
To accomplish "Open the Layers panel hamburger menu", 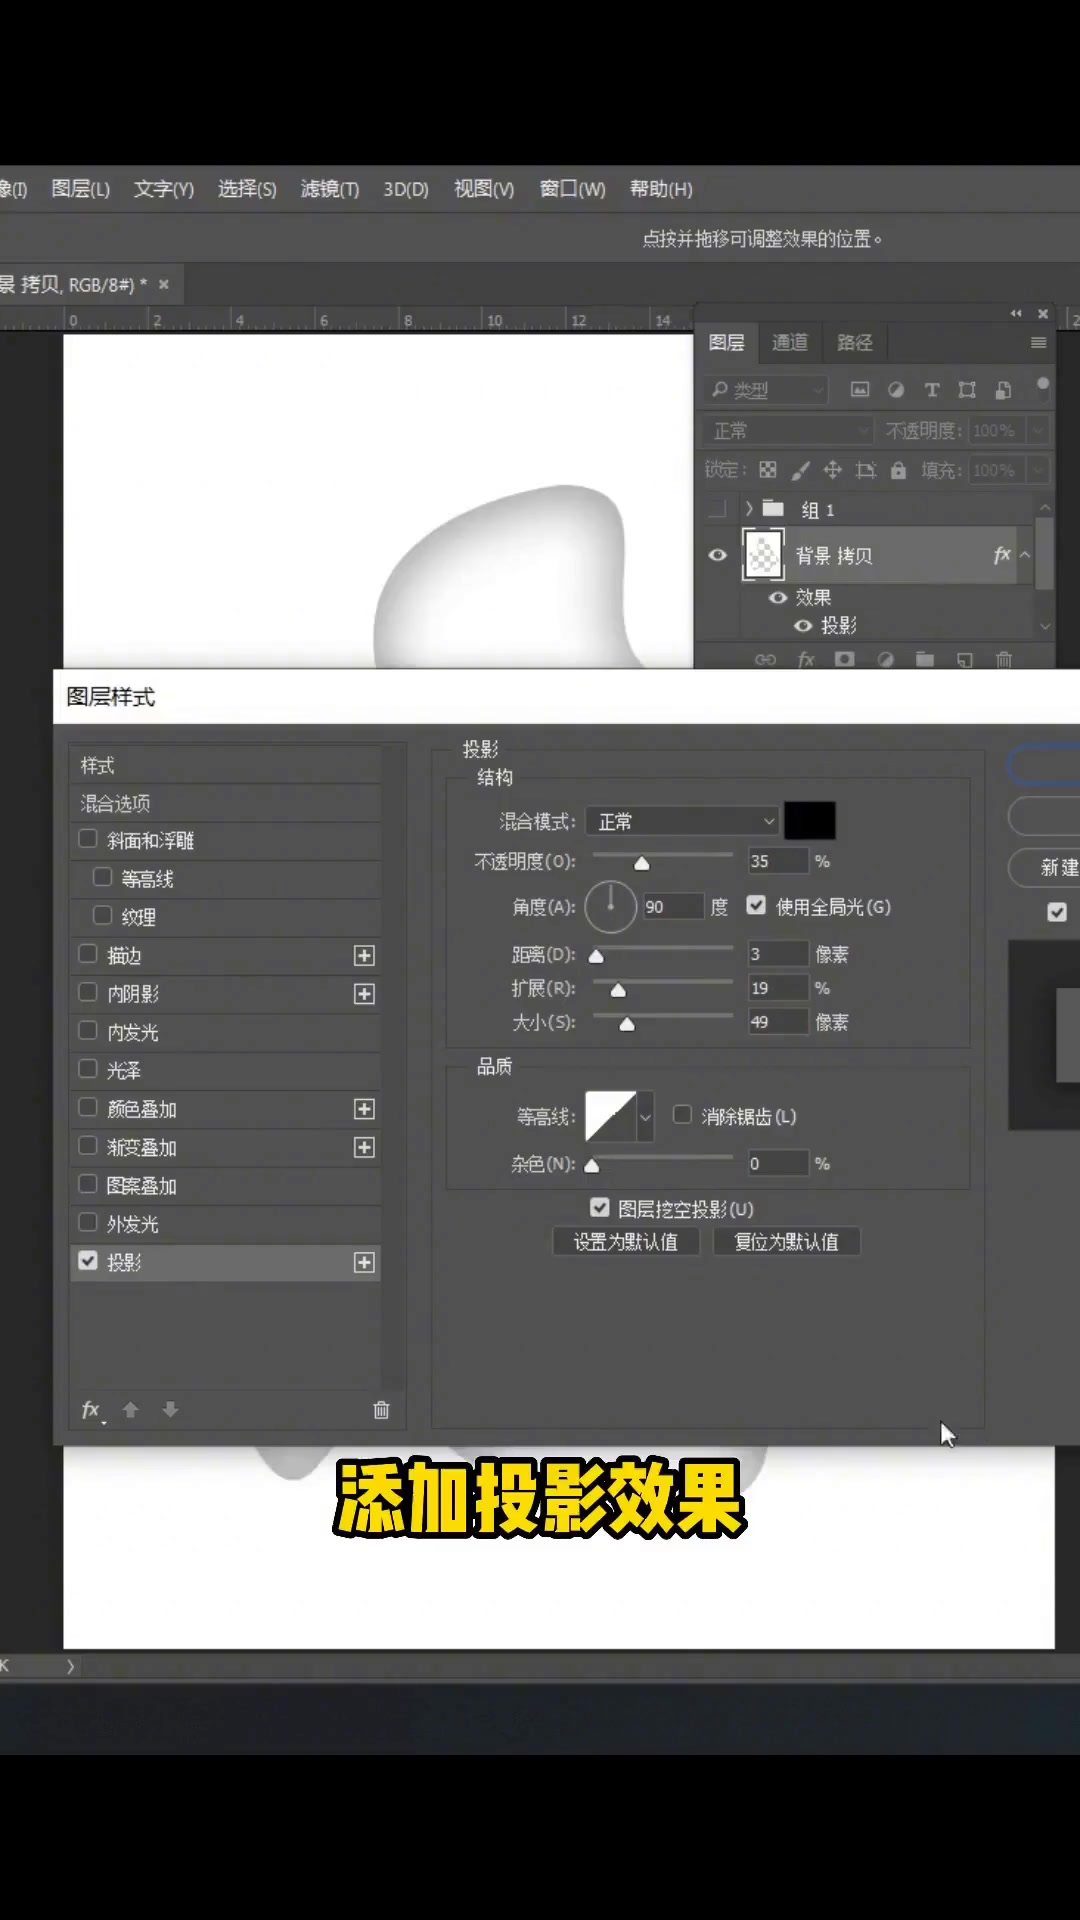I will coord(1038,343).
